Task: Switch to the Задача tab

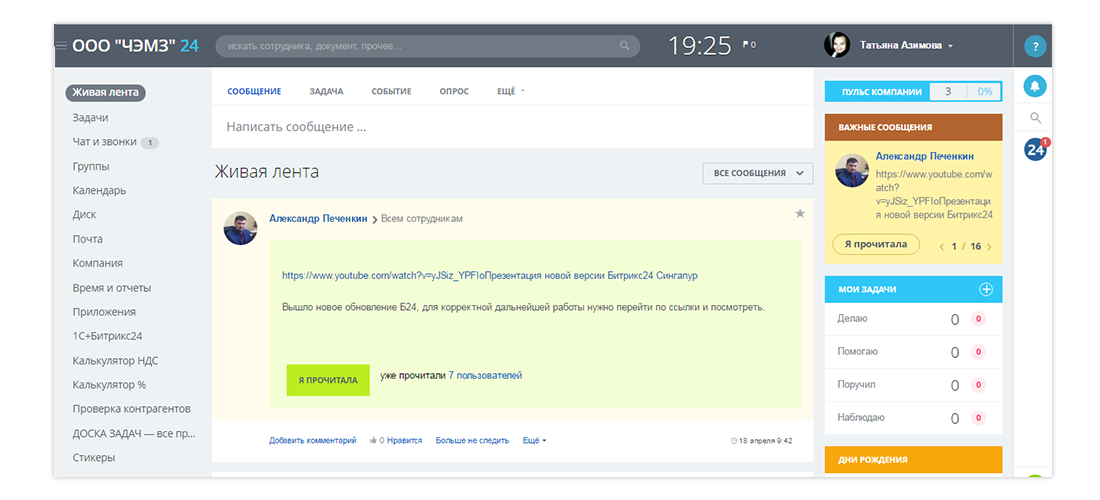Action: (x=326, y=91)
